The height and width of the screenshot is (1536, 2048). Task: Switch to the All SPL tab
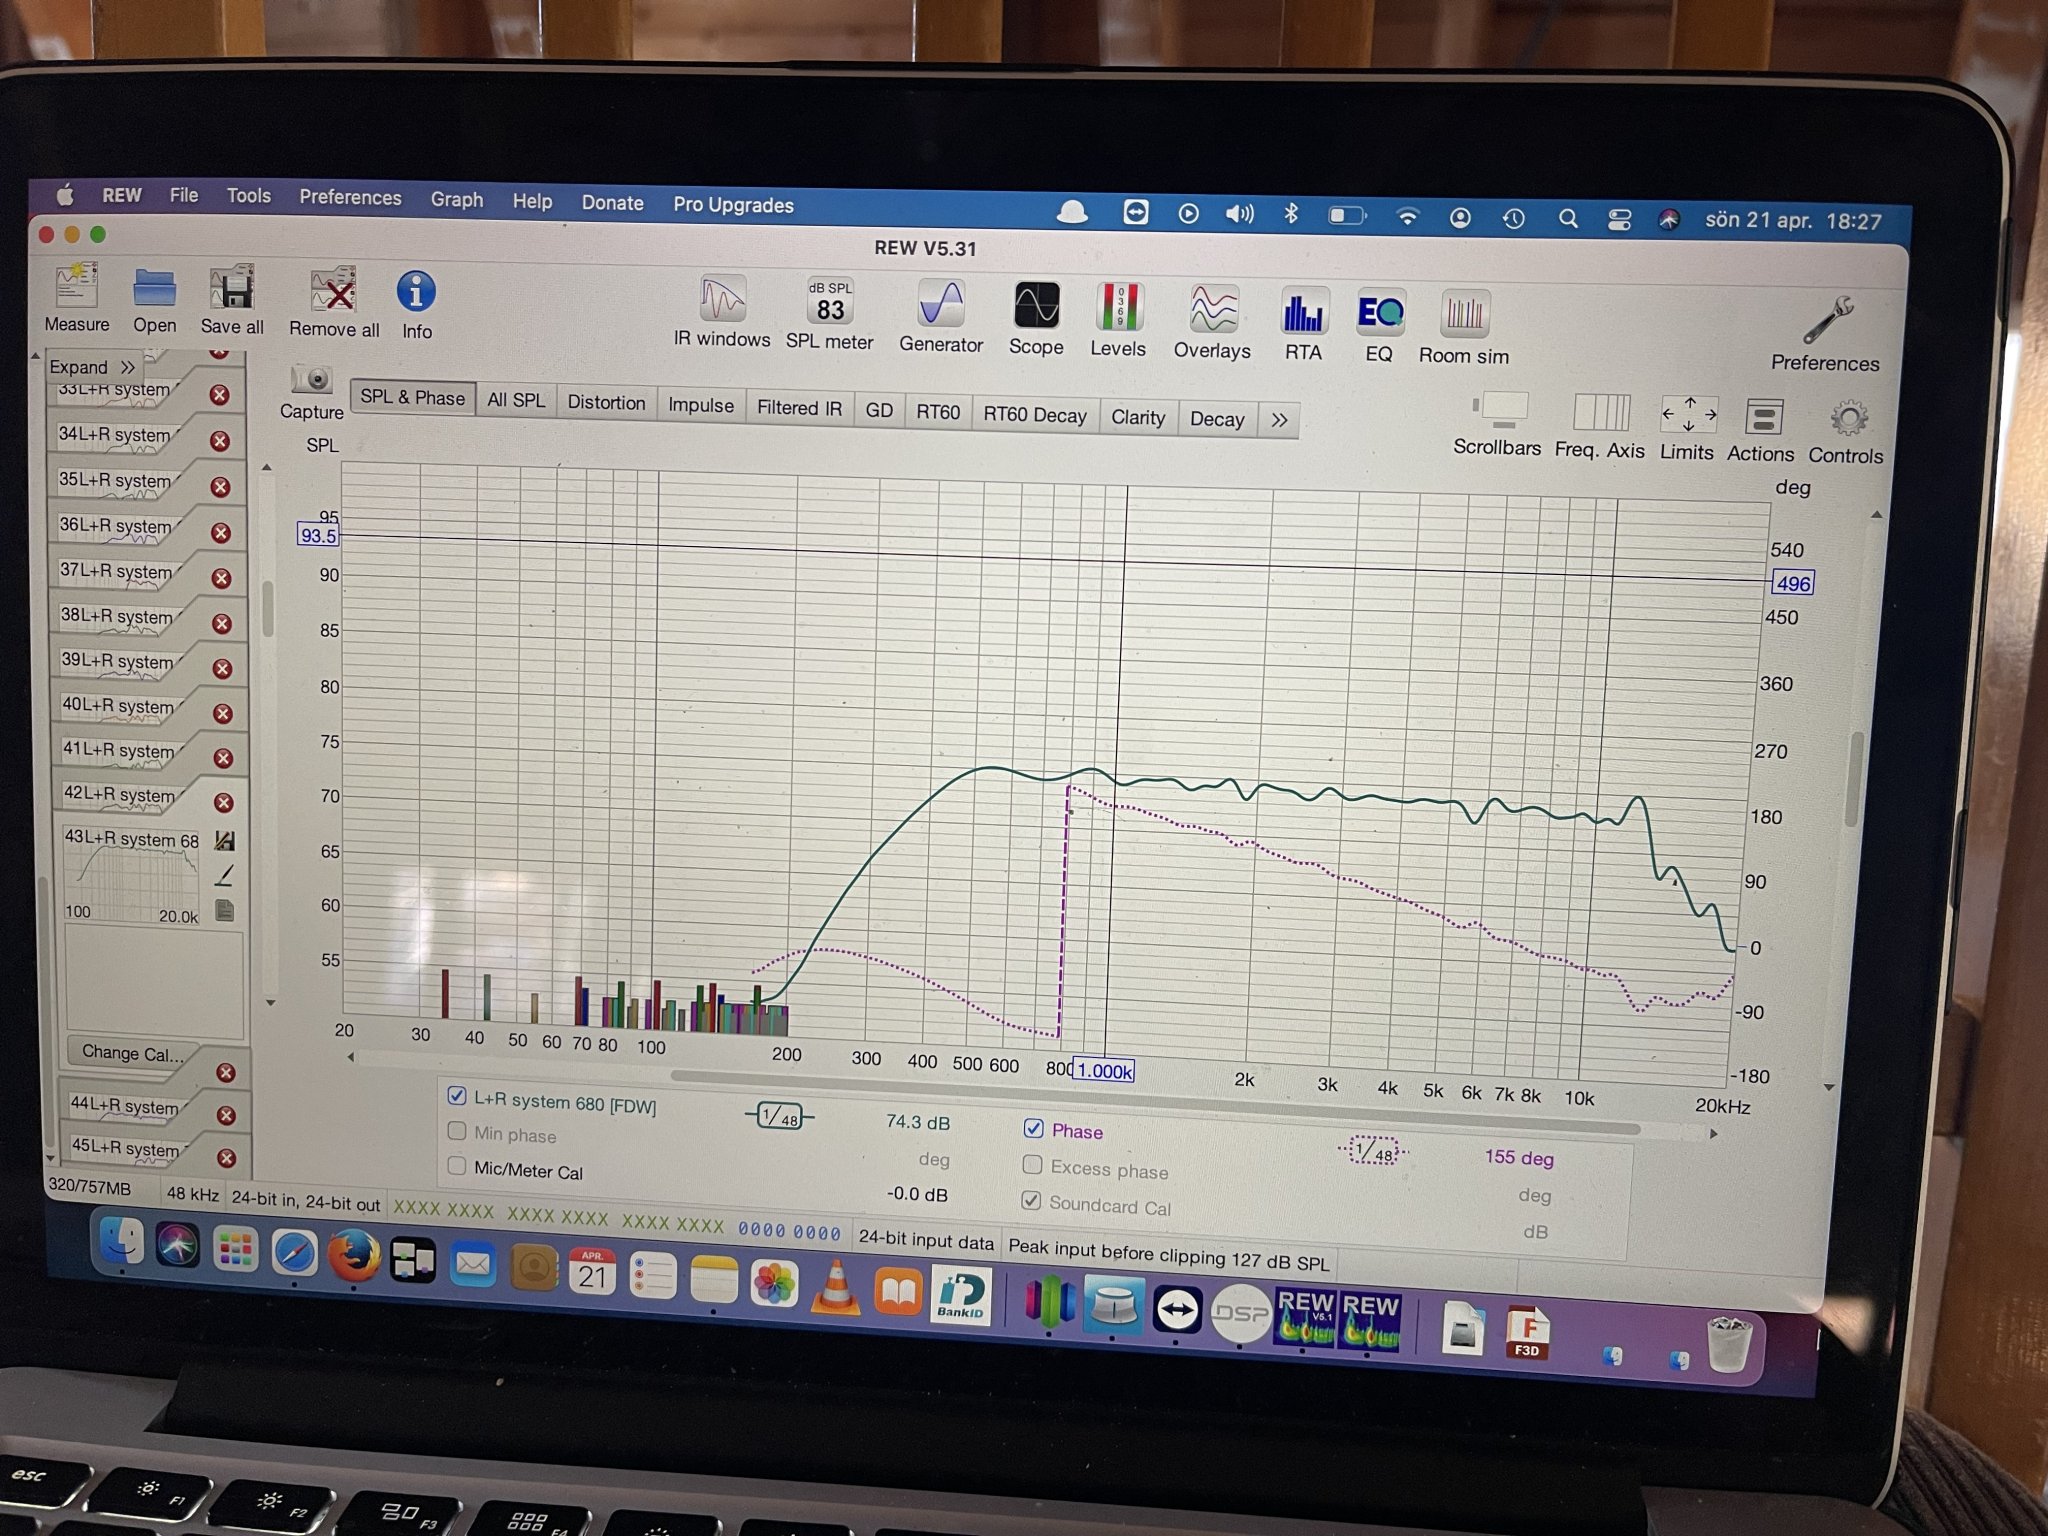click(516, 400)
